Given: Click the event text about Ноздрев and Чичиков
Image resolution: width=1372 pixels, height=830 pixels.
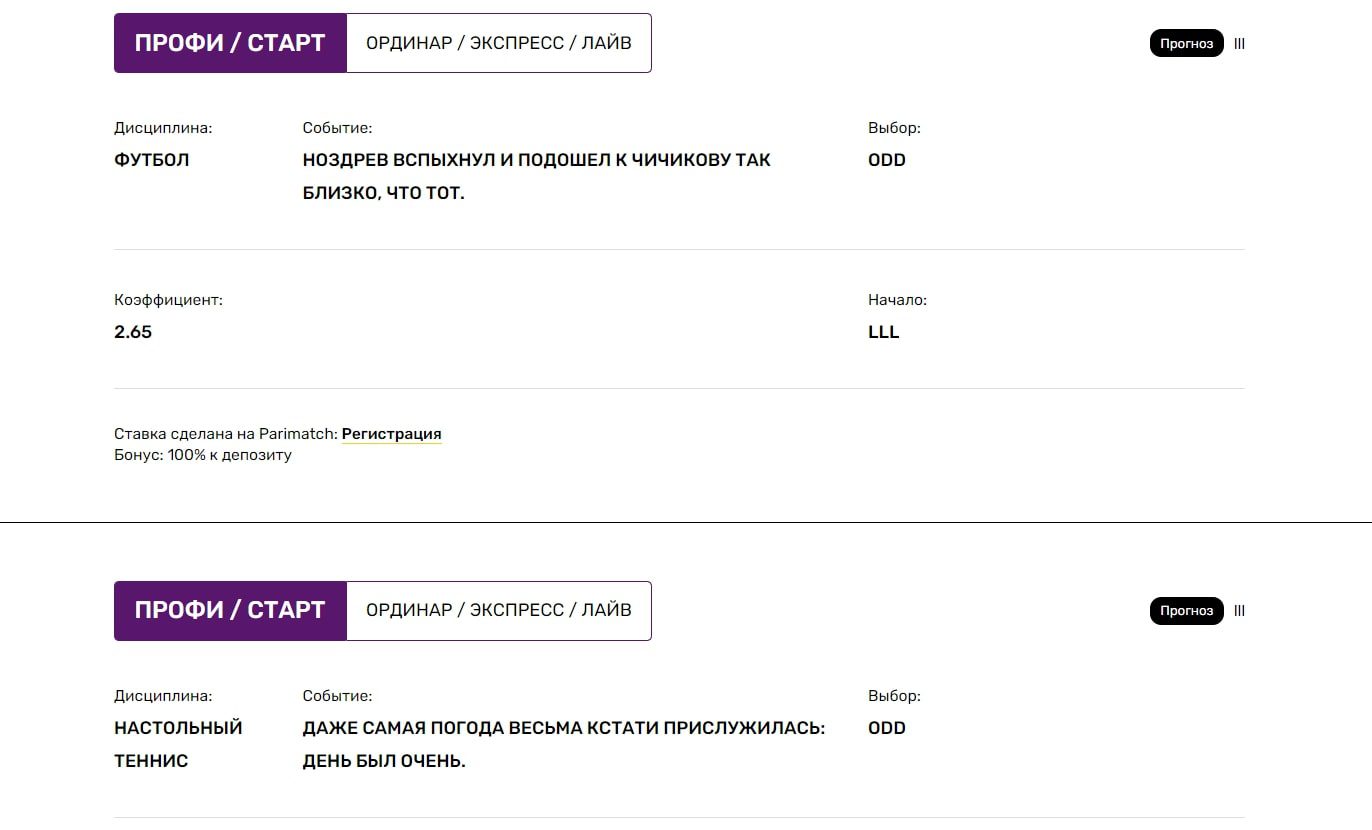Looking at the screenshot, I should point(537,176).
